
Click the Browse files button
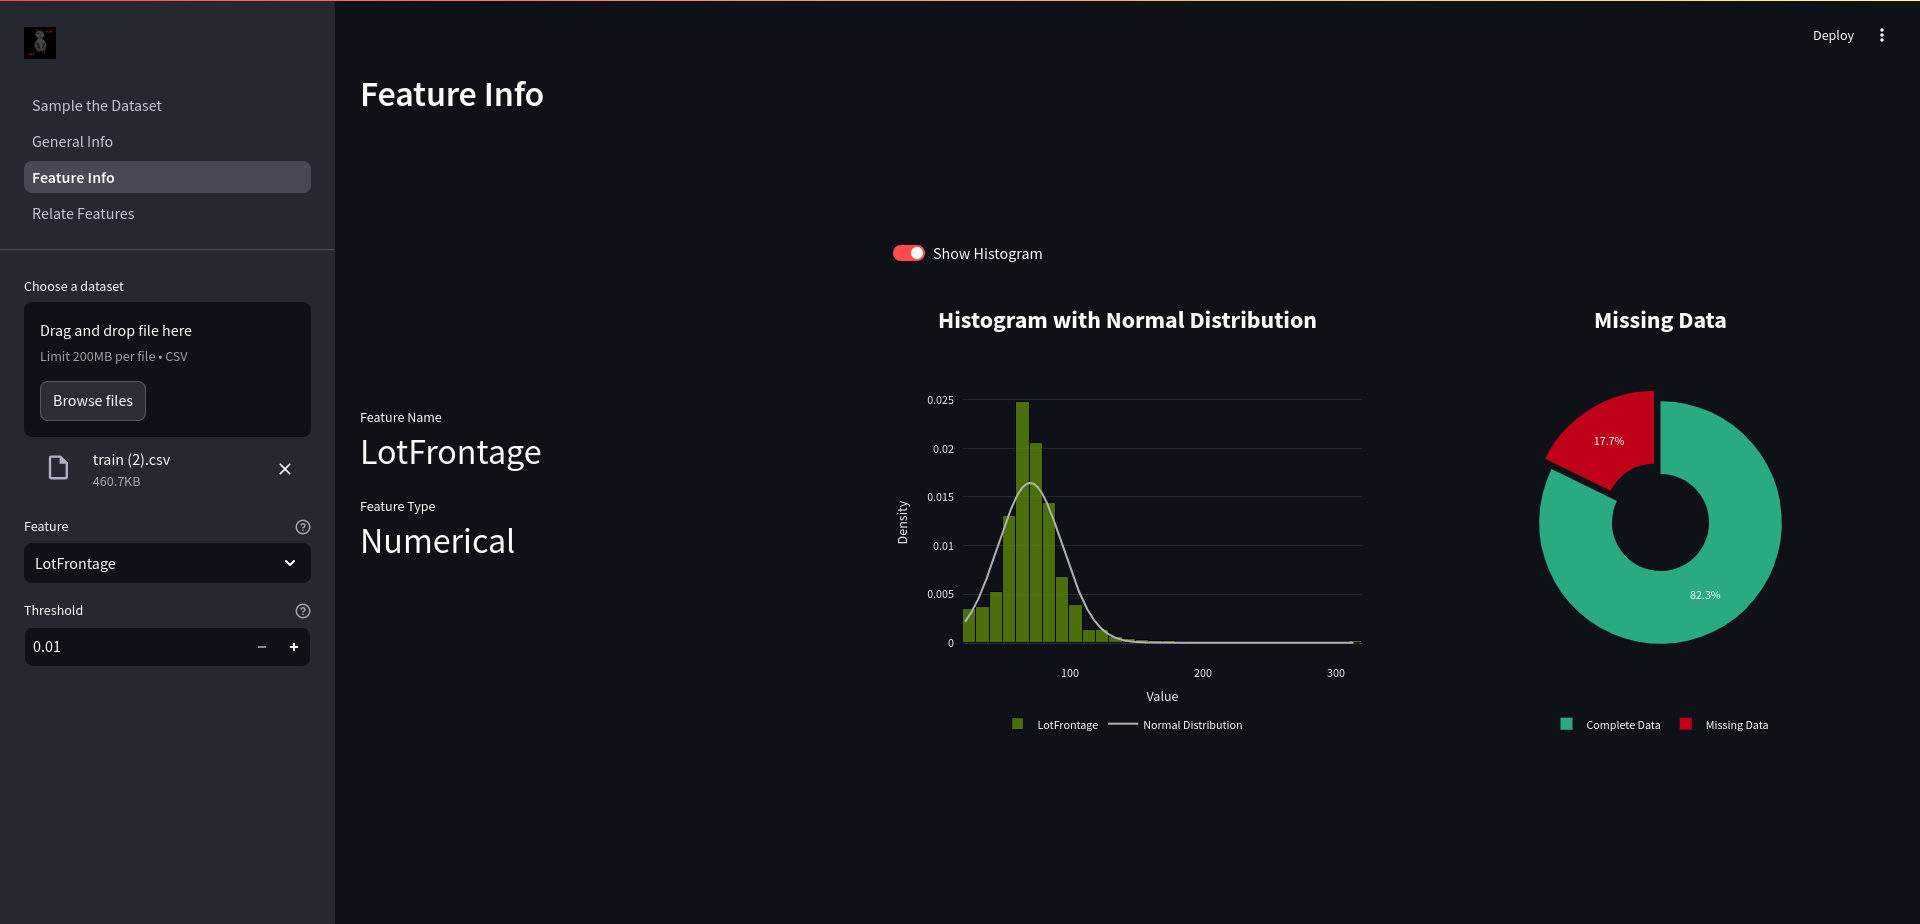tap(93, 401)
